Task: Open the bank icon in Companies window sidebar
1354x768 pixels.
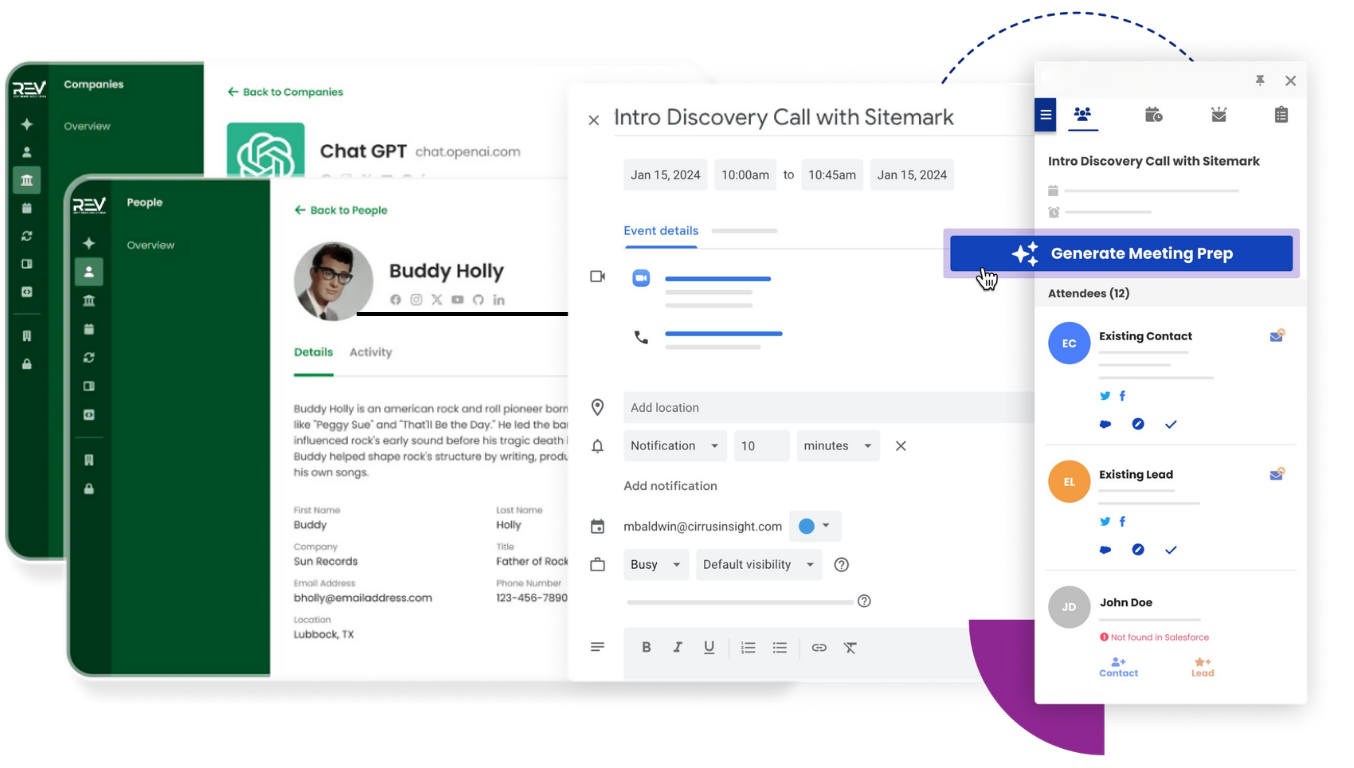Action: pyautogui.click(x=27, y=180)
